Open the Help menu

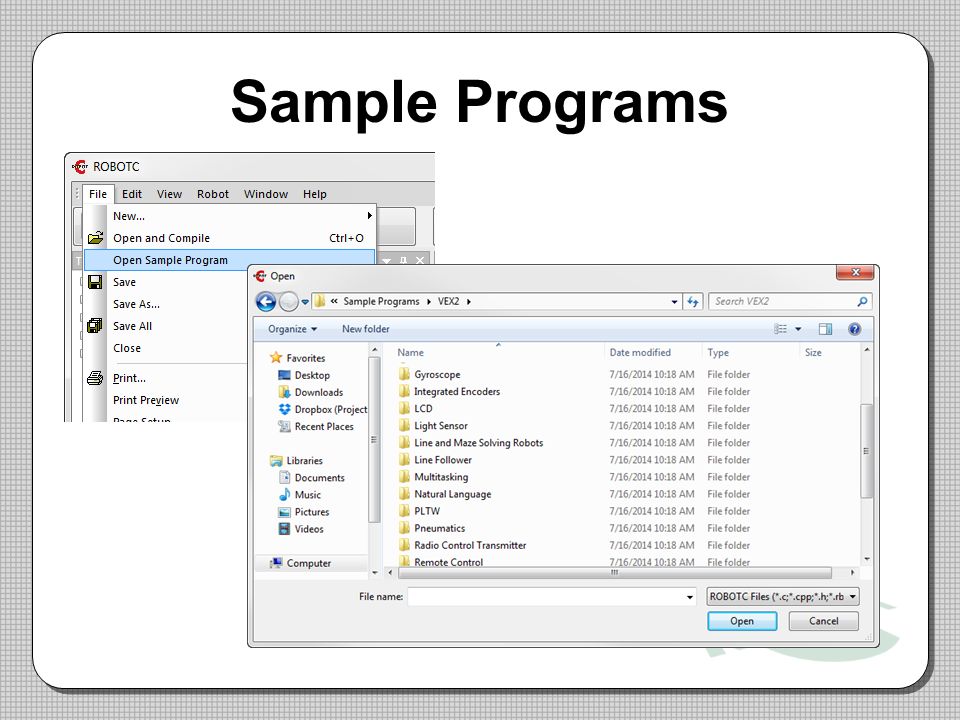315,194
